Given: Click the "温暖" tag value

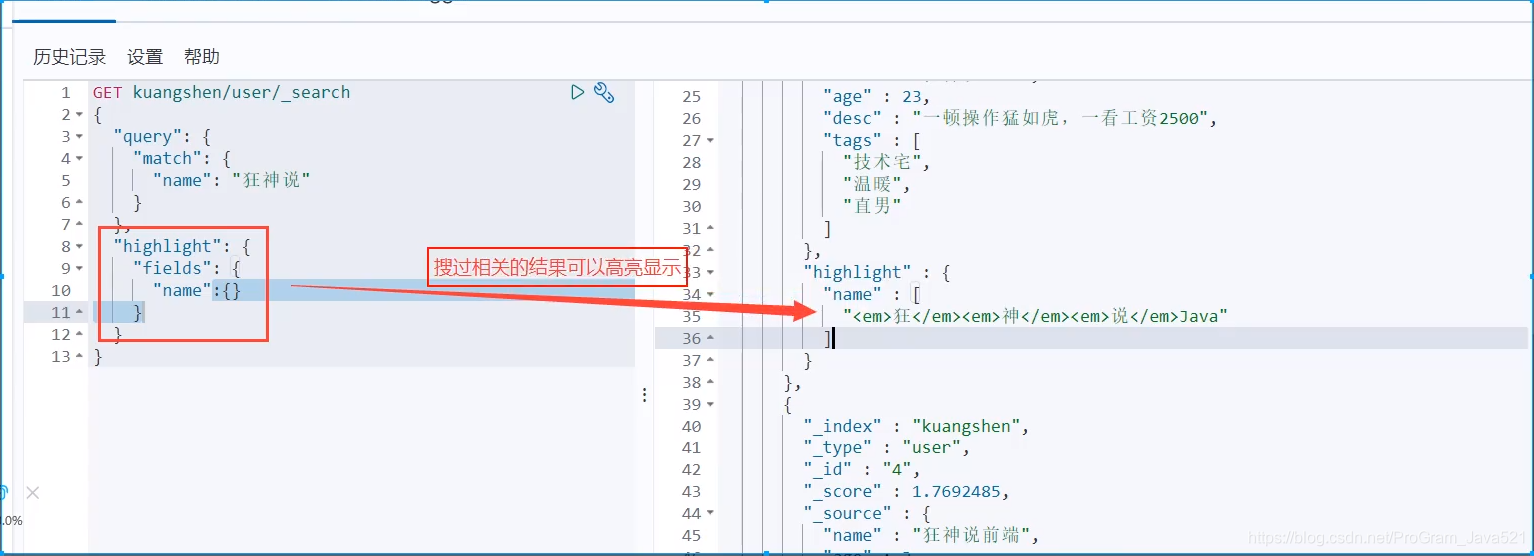Looking at the screenshot, I should coord(877,184).
